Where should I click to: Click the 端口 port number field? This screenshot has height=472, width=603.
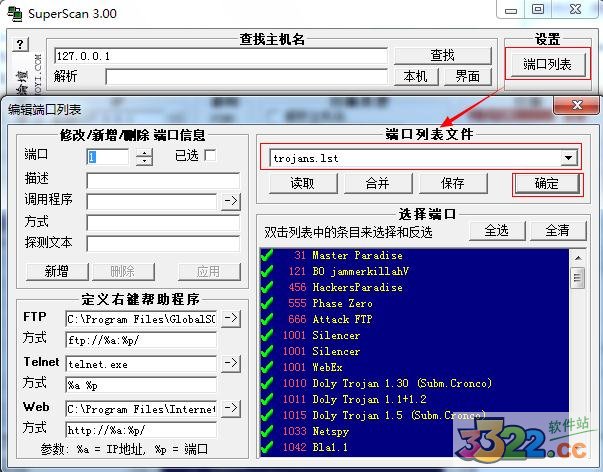pyautogui.click(x=107, y=157)
